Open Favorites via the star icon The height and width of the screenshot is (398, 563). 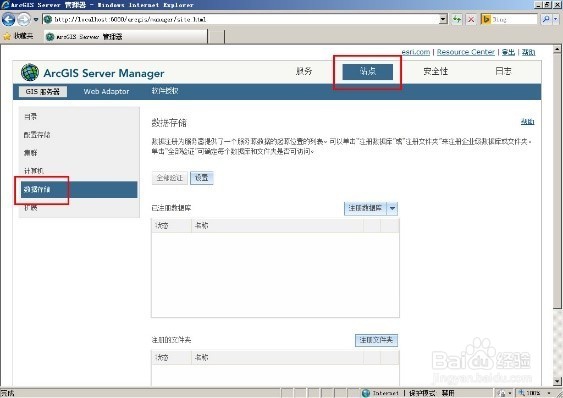(7, 36)
